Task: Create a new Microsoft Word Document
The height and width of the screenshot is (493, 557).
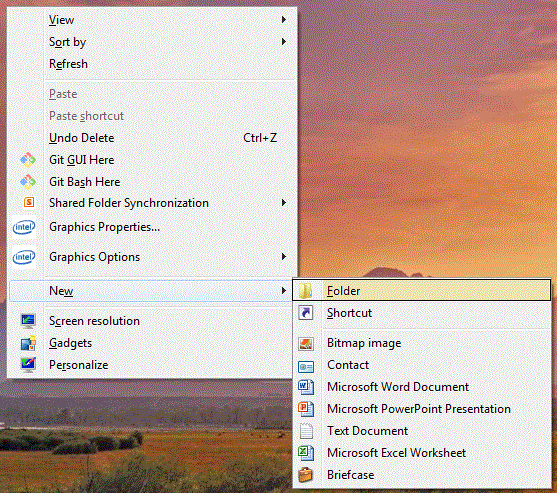Action: [x=422, y=387]
